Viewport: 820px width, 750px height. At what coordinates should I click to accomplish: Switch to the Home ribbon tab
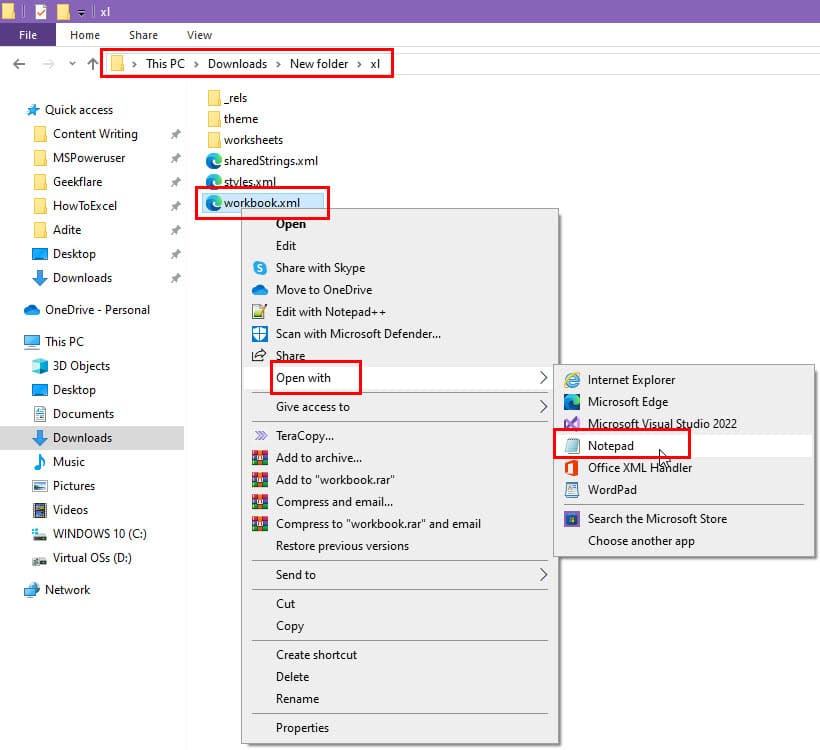[x=85, y=35]
